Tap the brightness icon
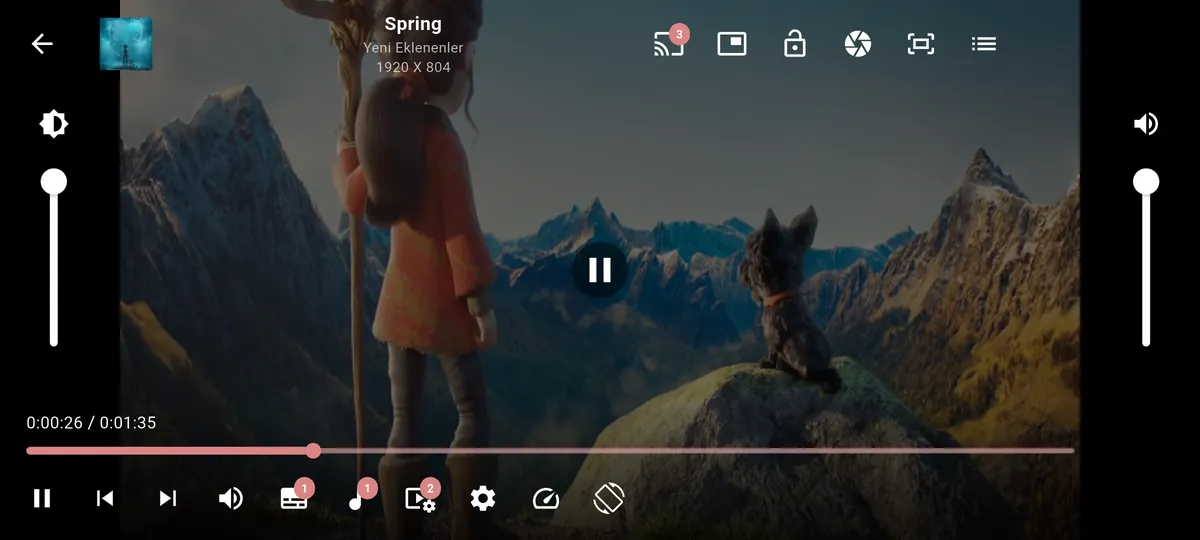This screenshot has height=540, width=1200. pos(53,124)
